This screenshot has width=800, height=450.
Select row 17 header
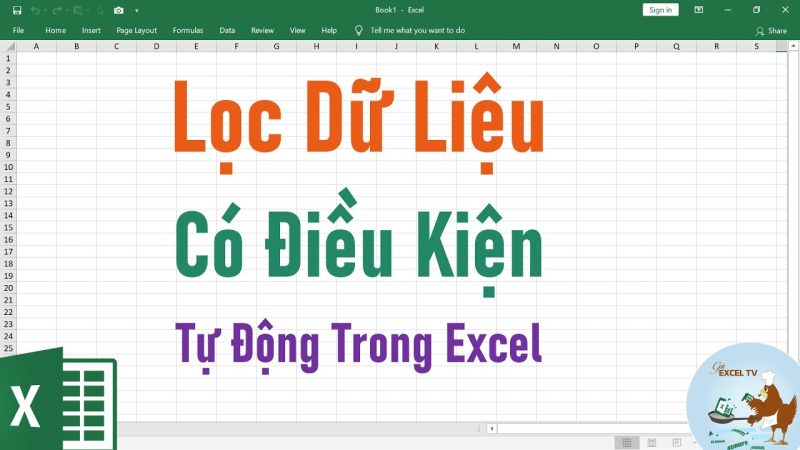click(x=8, y=252)
